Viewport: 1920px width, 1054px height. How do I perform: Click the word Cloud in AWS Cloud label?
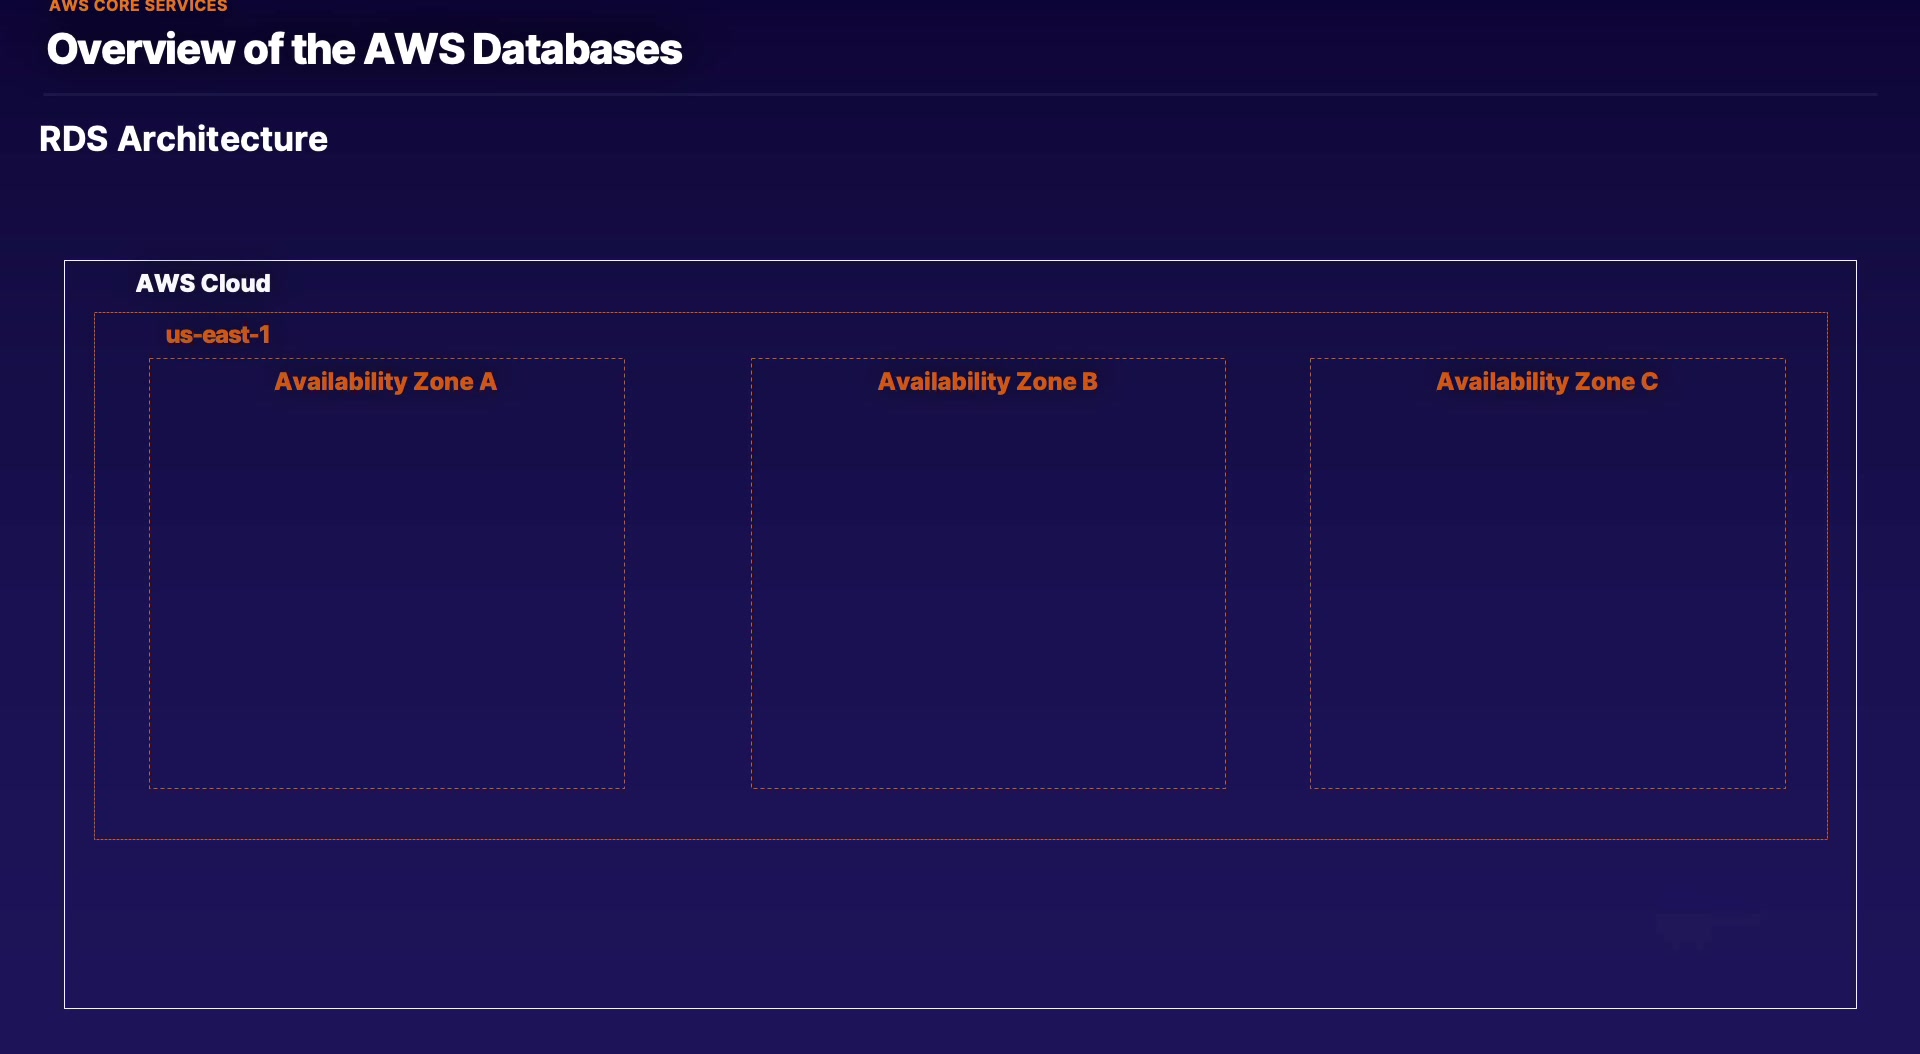(x=236, y=283)
